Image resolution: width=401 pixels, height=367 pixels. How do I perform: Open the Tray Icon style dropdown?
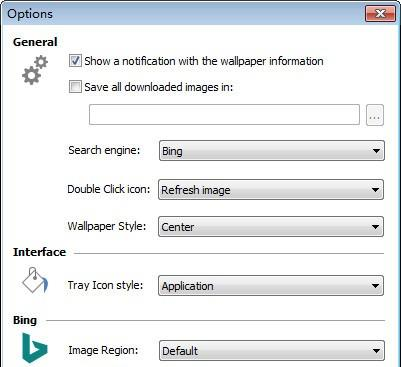point(271,286)
